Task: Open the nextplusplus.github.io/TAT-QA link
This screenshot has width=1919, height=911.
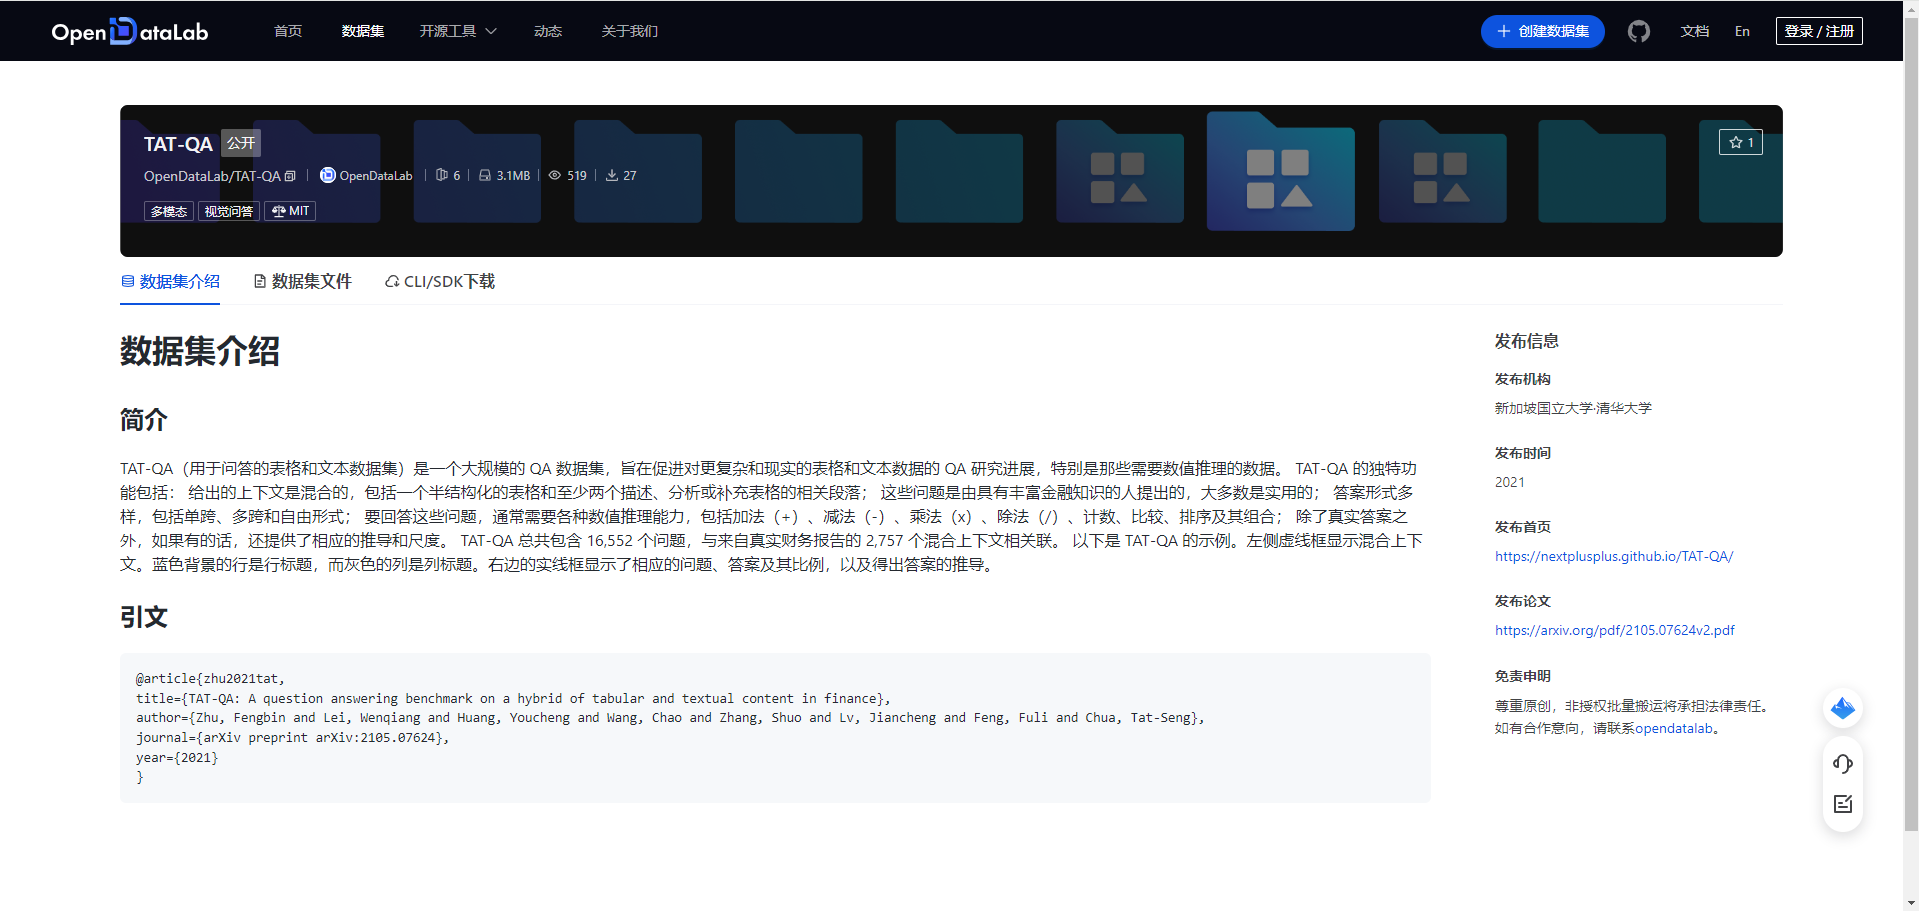Action: pos(1613,556)
